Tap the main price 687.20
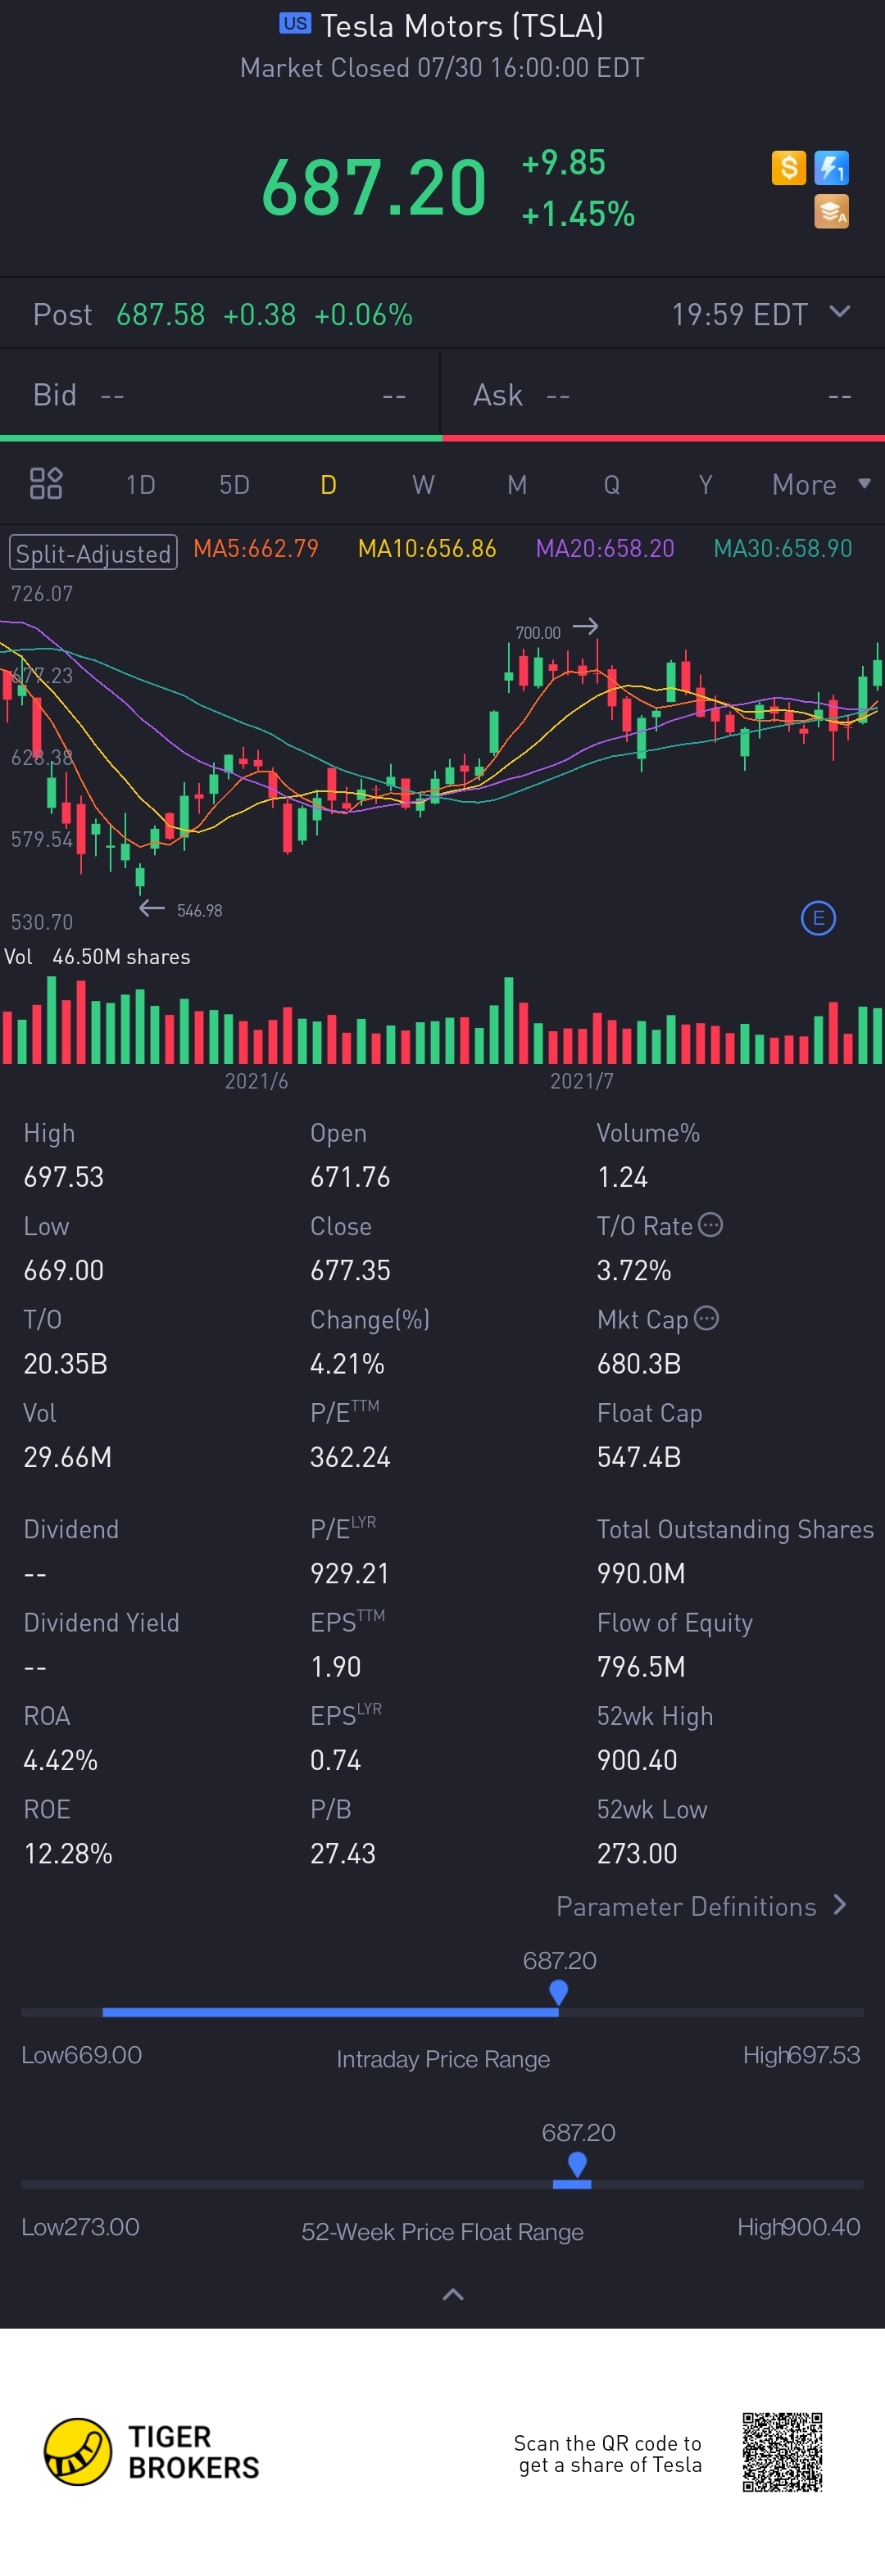The height and width of the screenshot is (2576, 885). [374, 187]
